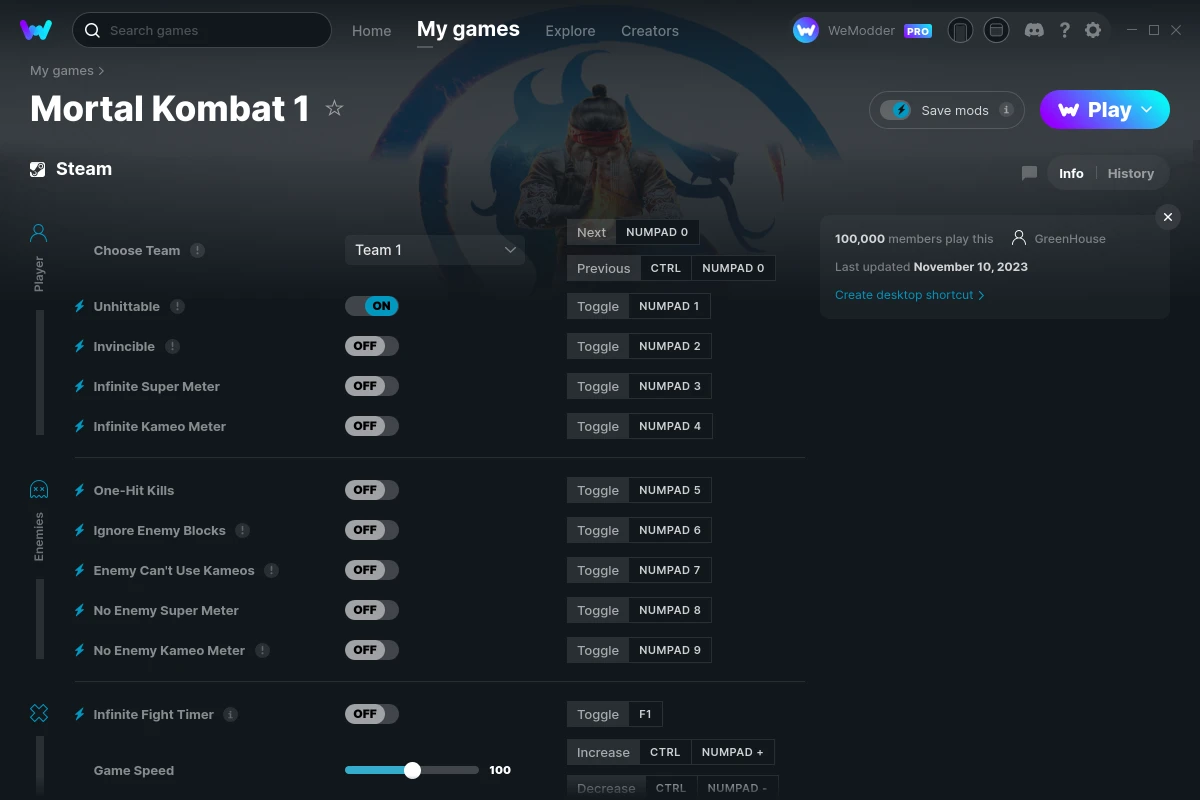Image resolution: width=1200 pixels, height=800 pixels.
Task: Click the NUMPAD 2 key binding for Invincible
Action: coord(670,346)
